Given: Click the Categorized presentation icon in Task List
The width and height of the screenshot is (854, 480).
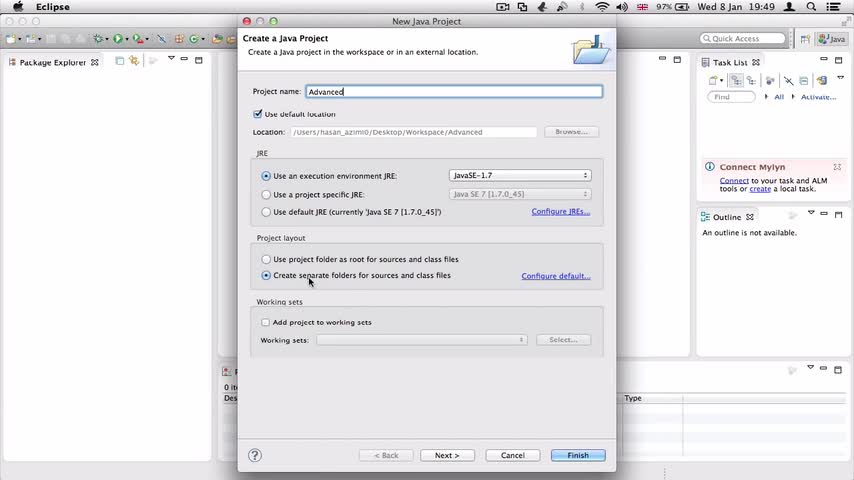Looking at the screenshot, I should (x=736, y=81).
